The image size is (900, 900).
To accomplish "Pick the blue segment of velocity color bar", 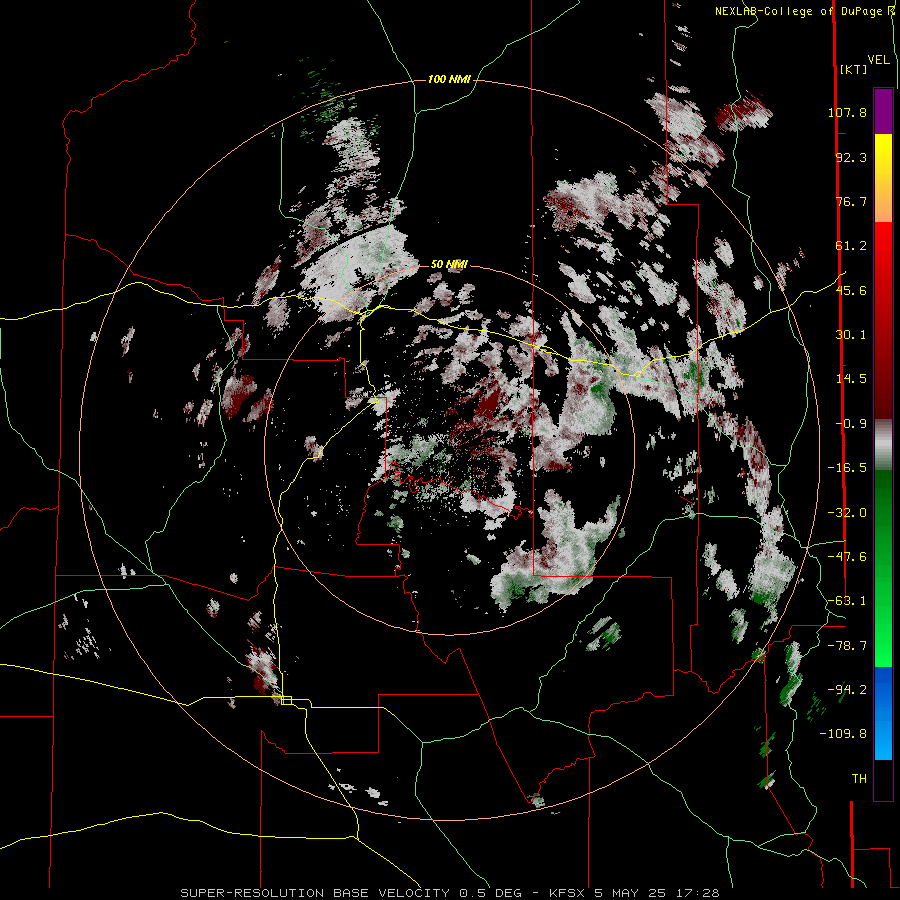I will [x=883, y=713].
